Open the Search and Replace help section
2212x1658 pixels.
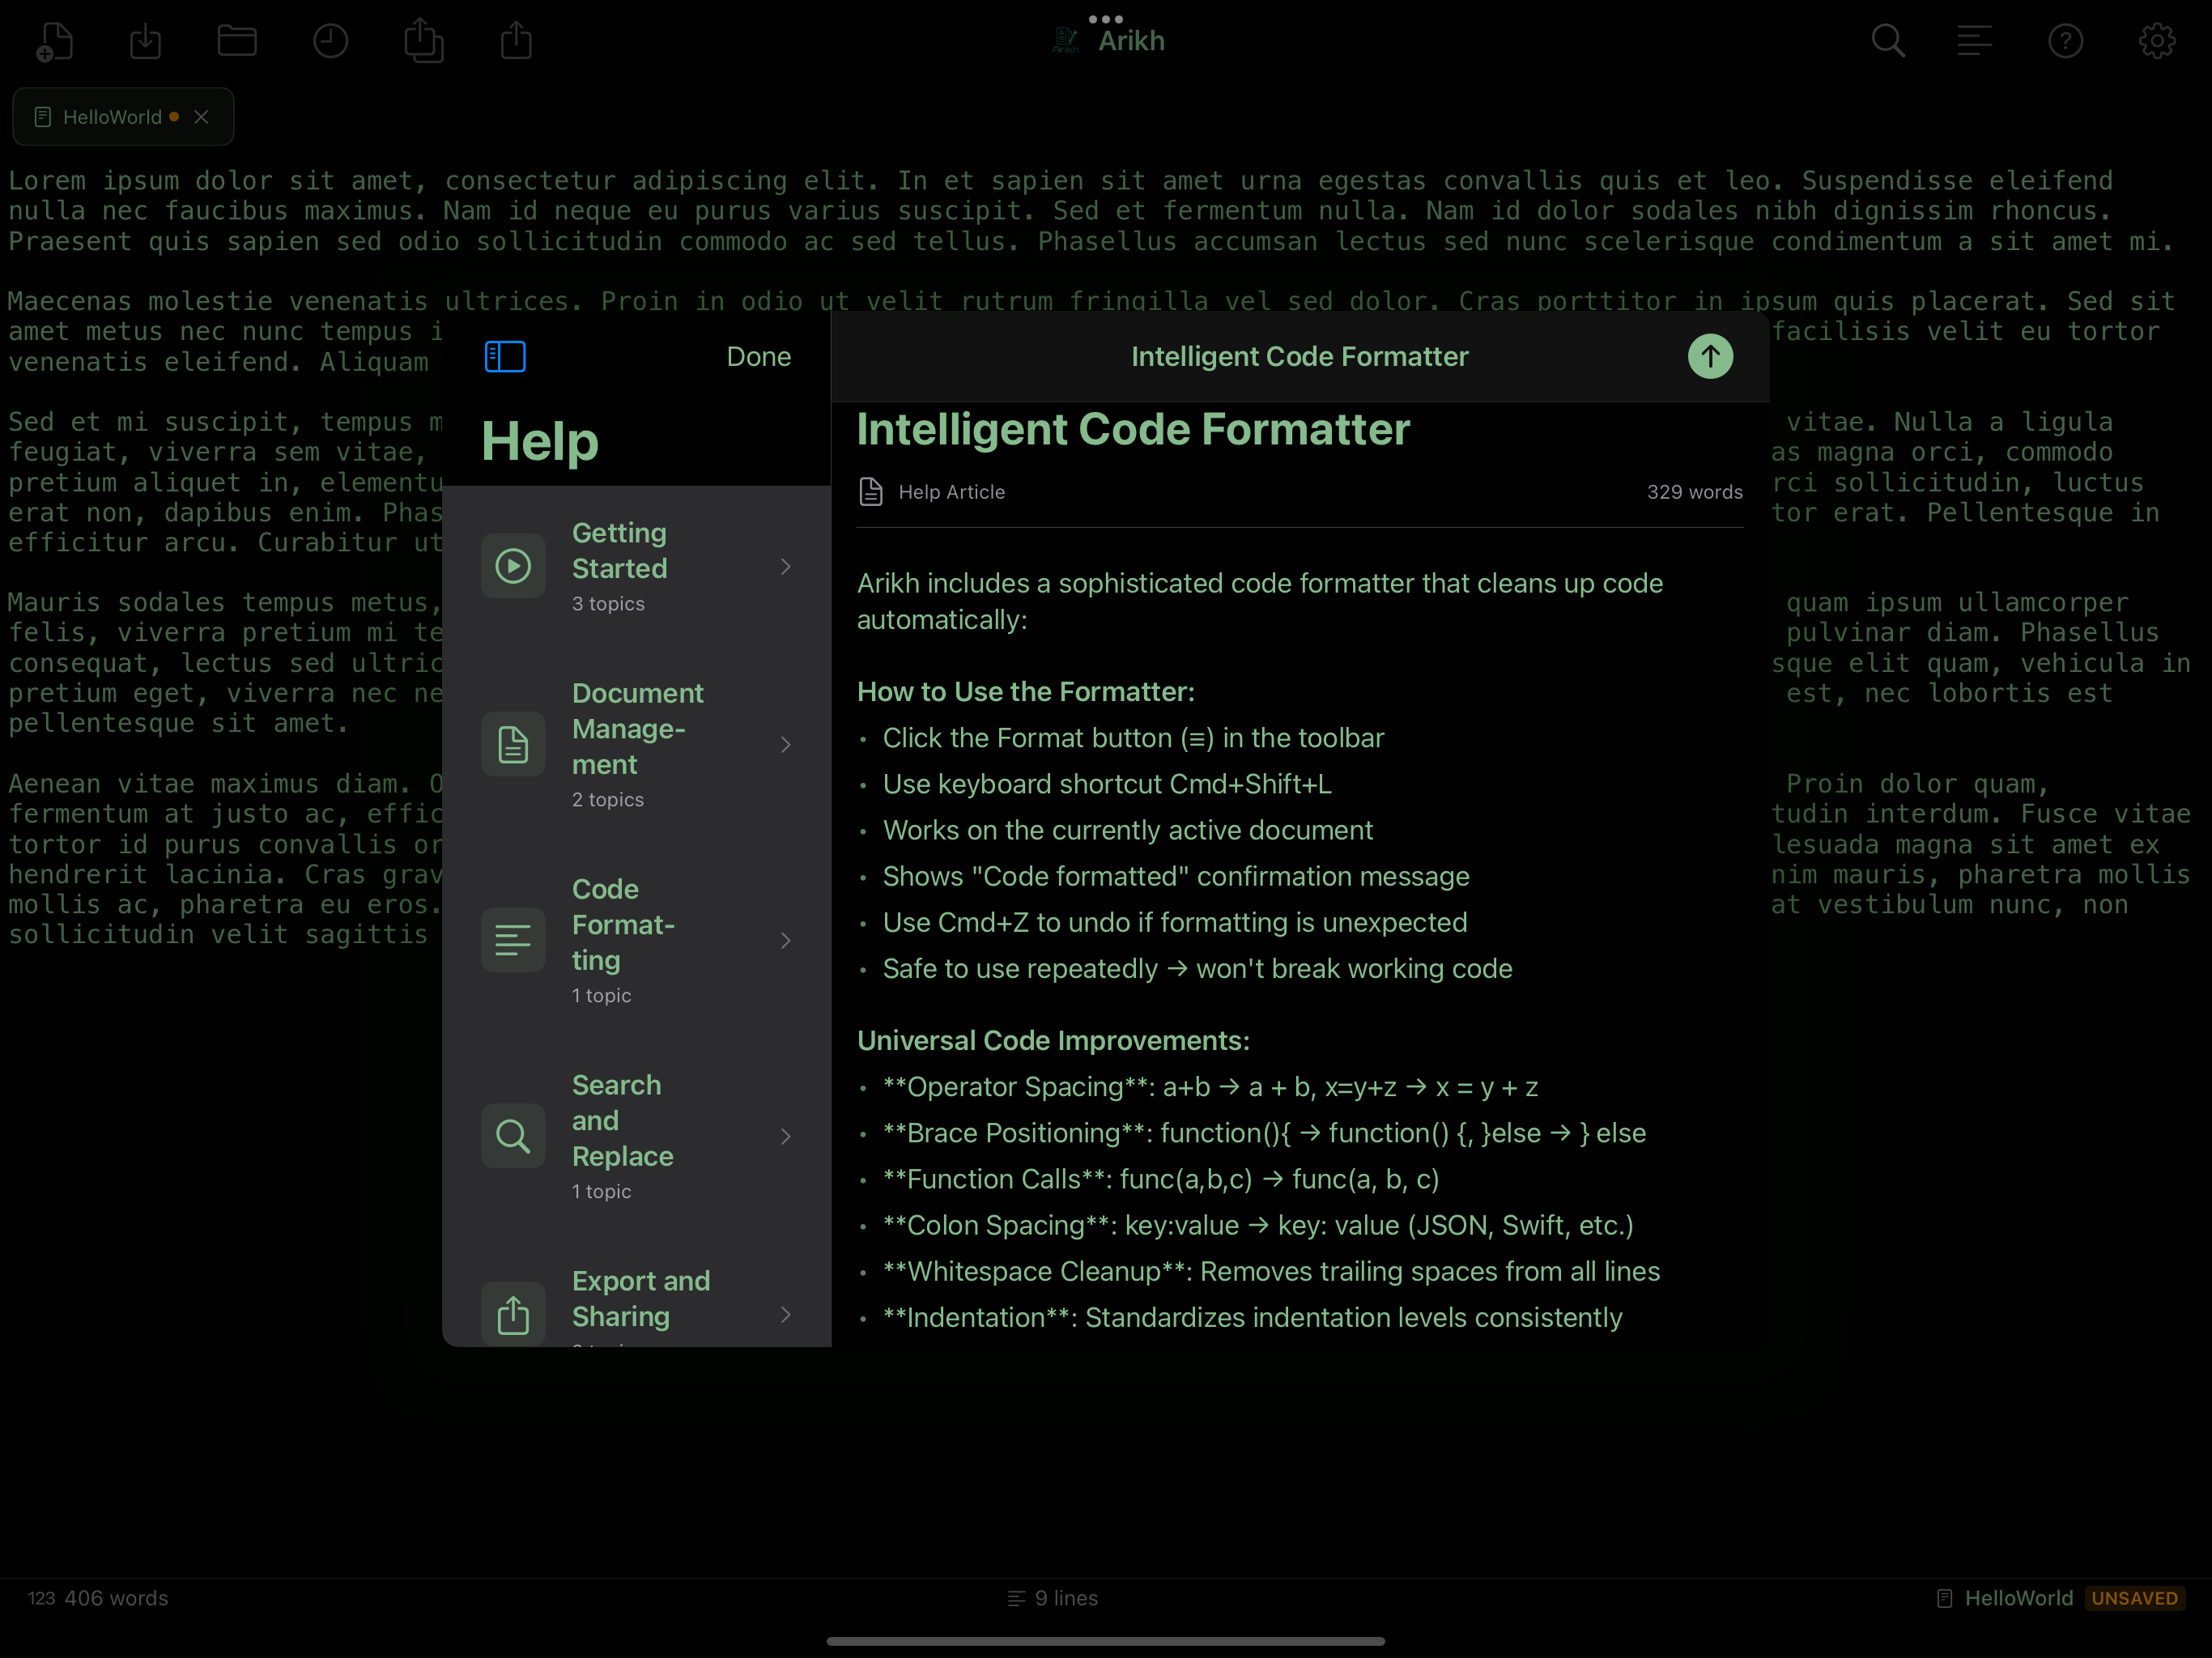click(x=636, y=1136)
